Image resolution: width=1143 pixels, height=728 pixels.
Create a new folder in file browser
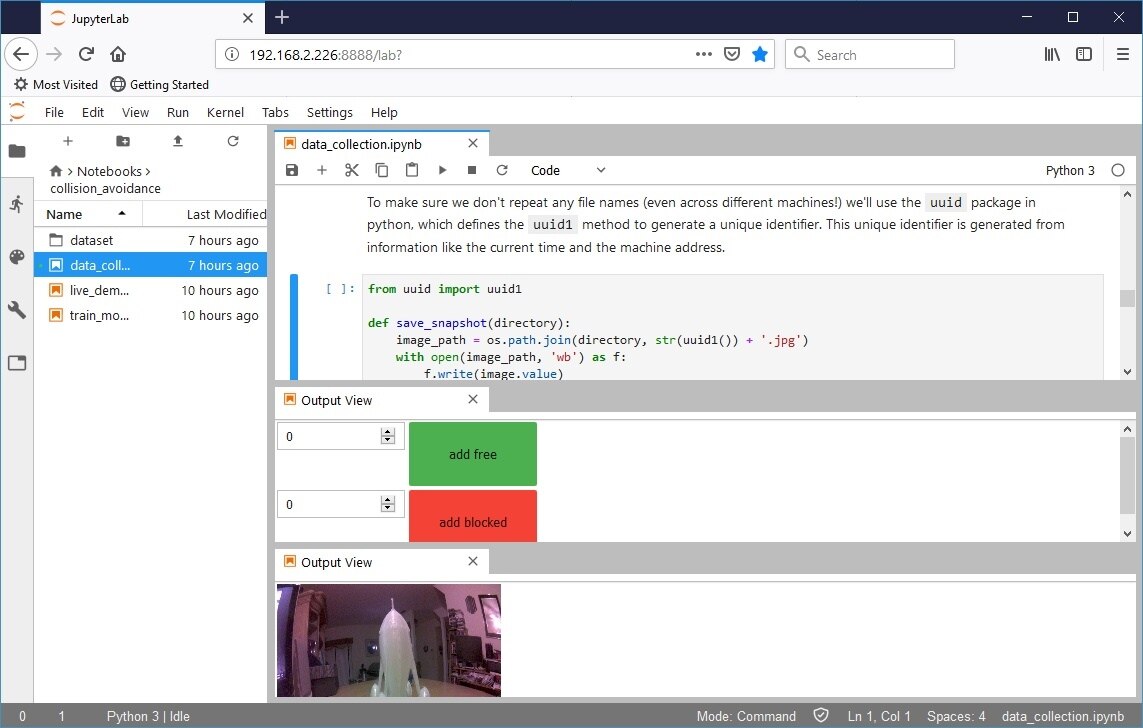pyautogui.click(x=123, y=142)
